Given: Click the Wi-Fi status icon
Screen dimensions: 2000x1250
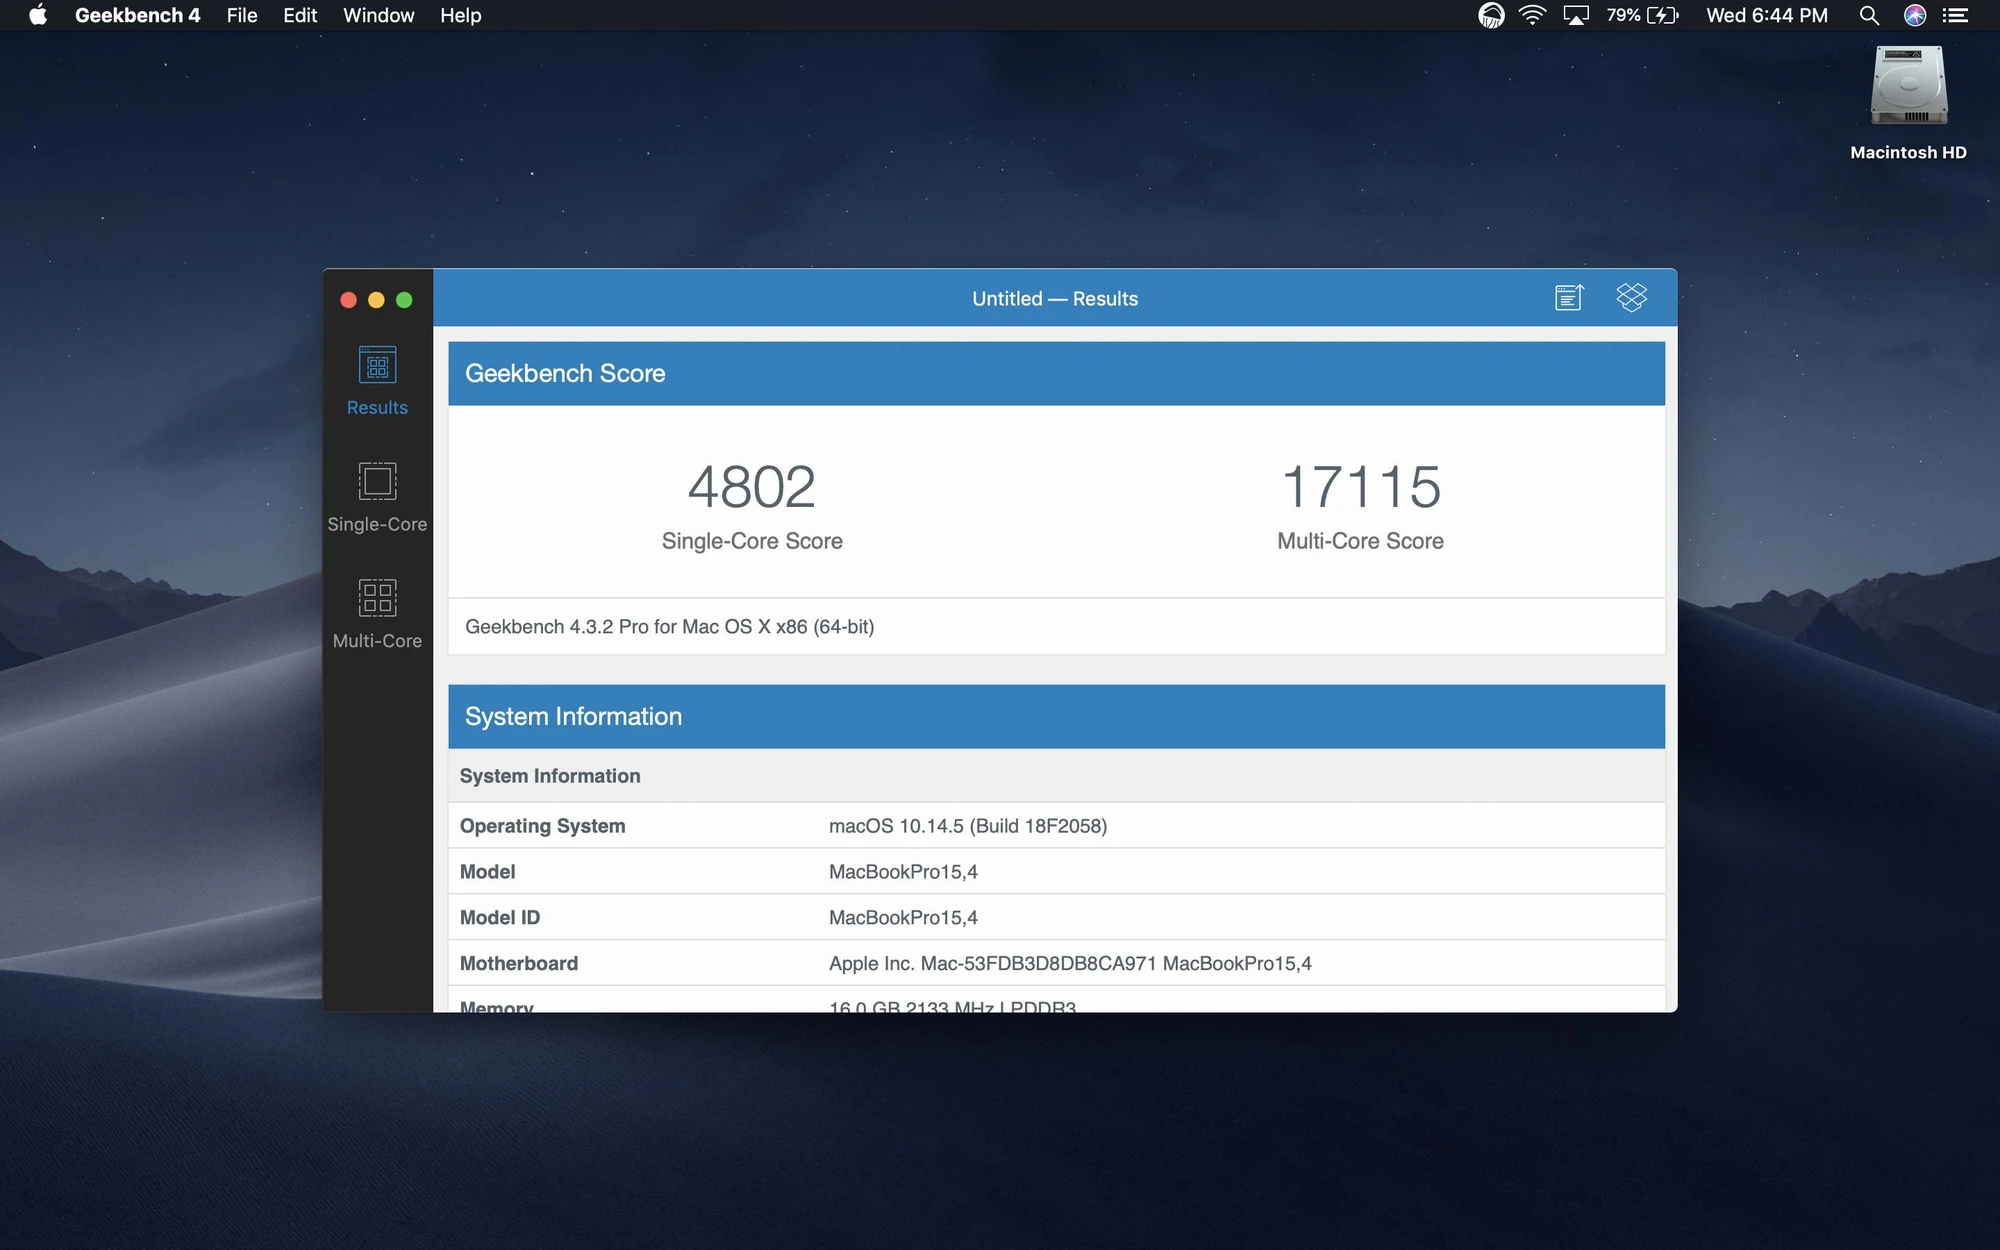Looking at the screenshot, I should [1532, 15].
